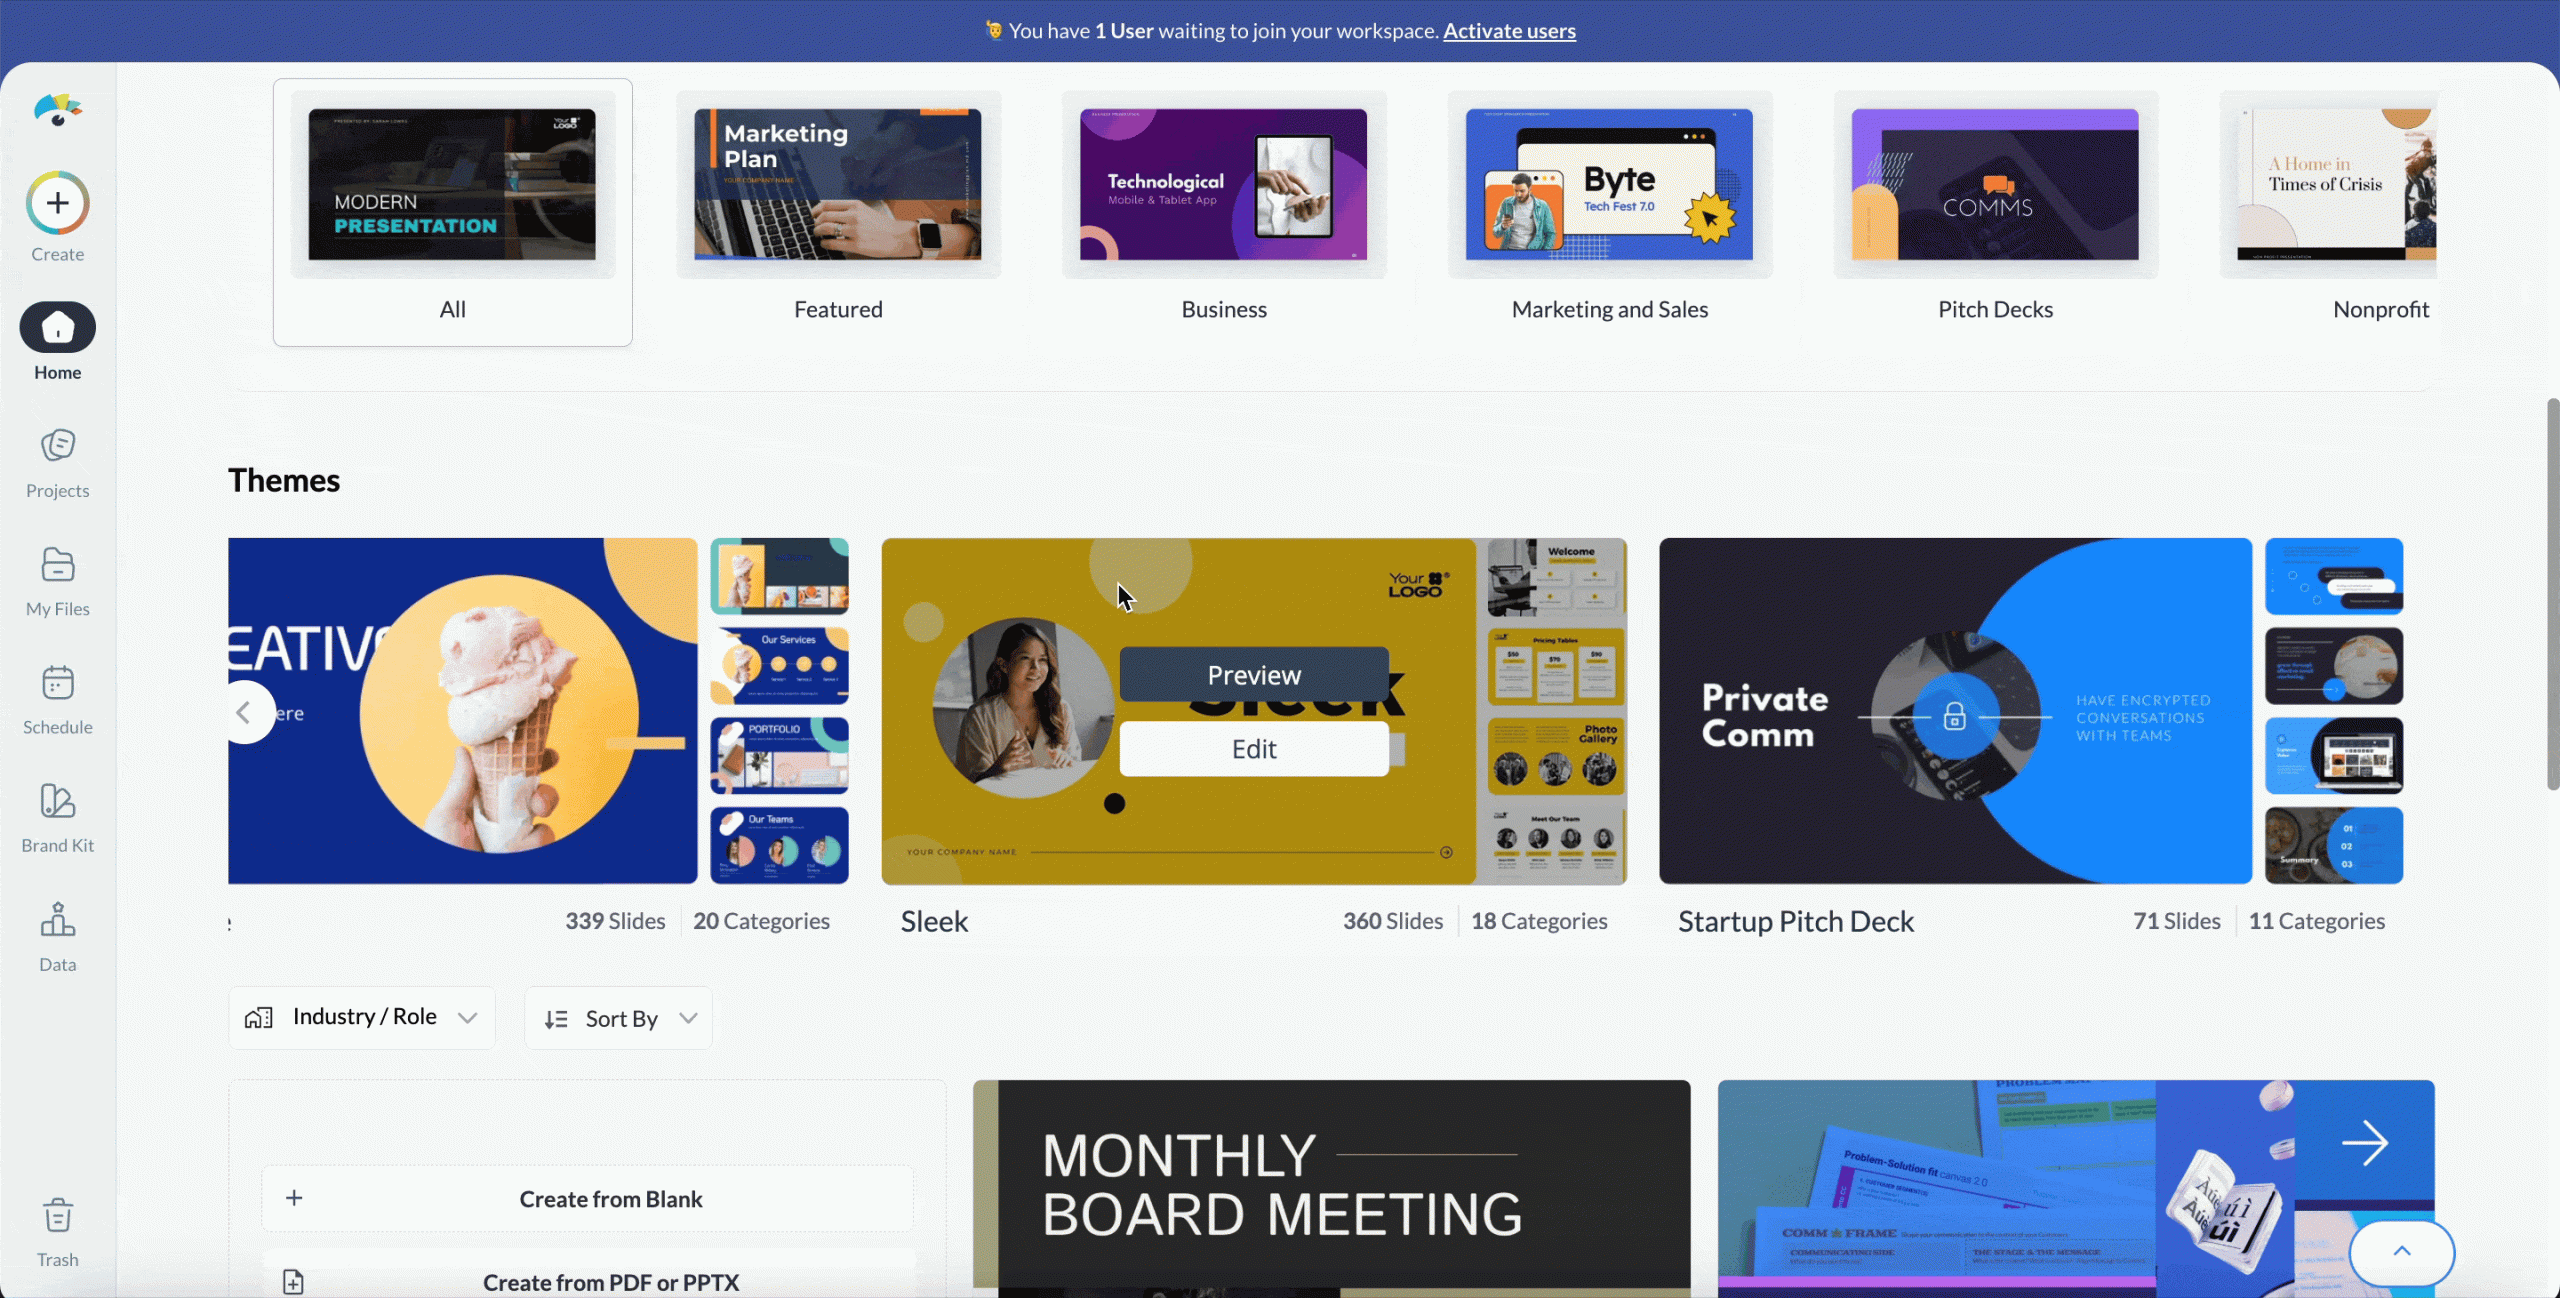2560x1298 pixels.
Task: Open the Create plus button
Action: pos(58,203)
